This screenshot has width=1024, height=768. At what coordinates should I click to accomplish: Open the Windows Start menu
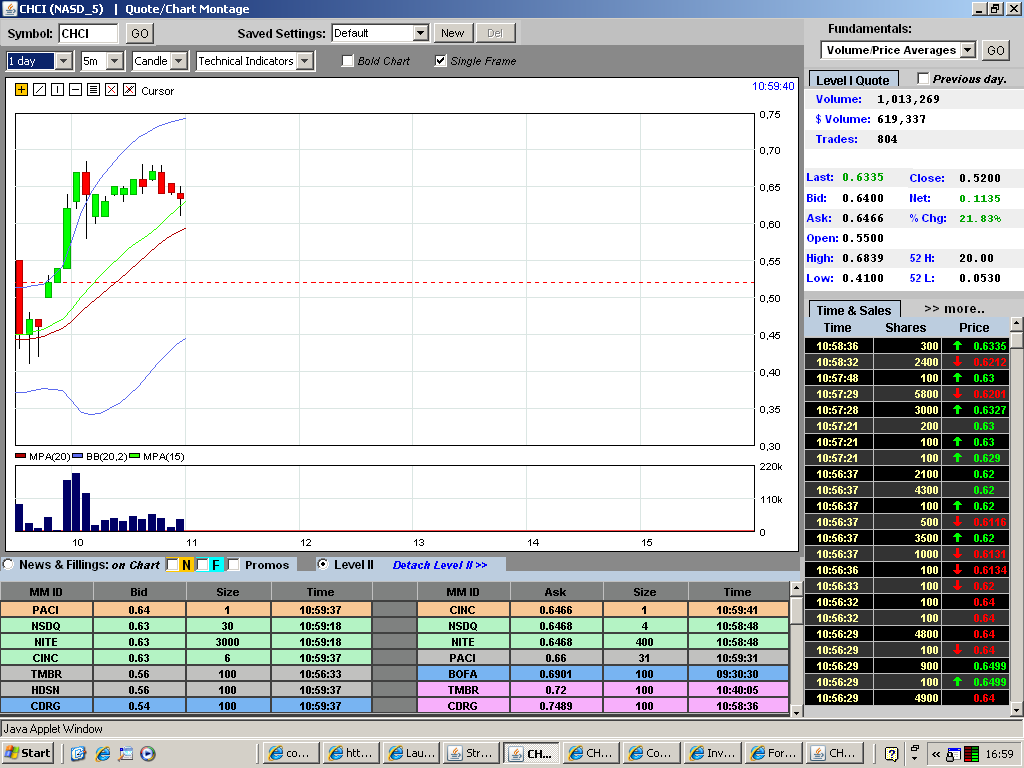coord(27,753)
